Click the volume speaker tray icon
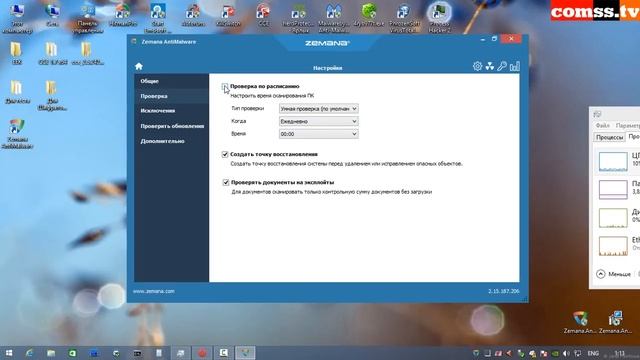The width and height of the screenshot is (640, 360). [x=566, y=353]
